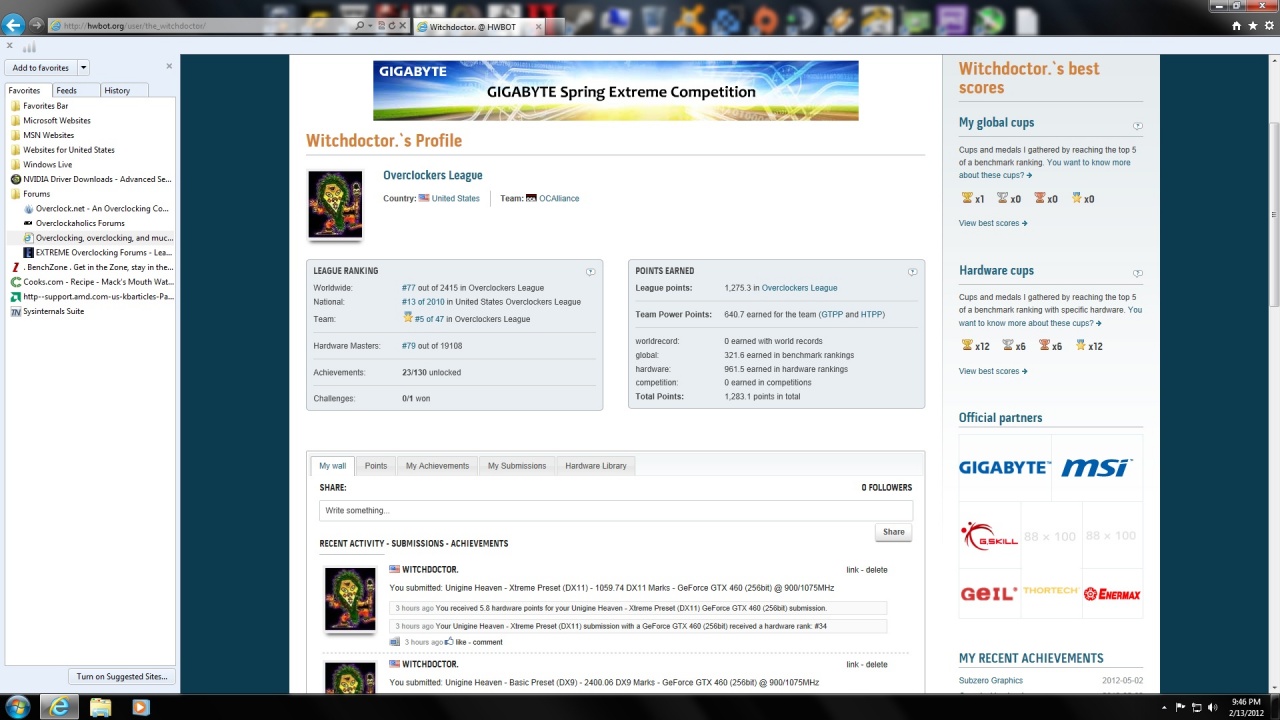Close the Favorites sidebar pane
Screen dimensions: 1280x720
[169, 66]
